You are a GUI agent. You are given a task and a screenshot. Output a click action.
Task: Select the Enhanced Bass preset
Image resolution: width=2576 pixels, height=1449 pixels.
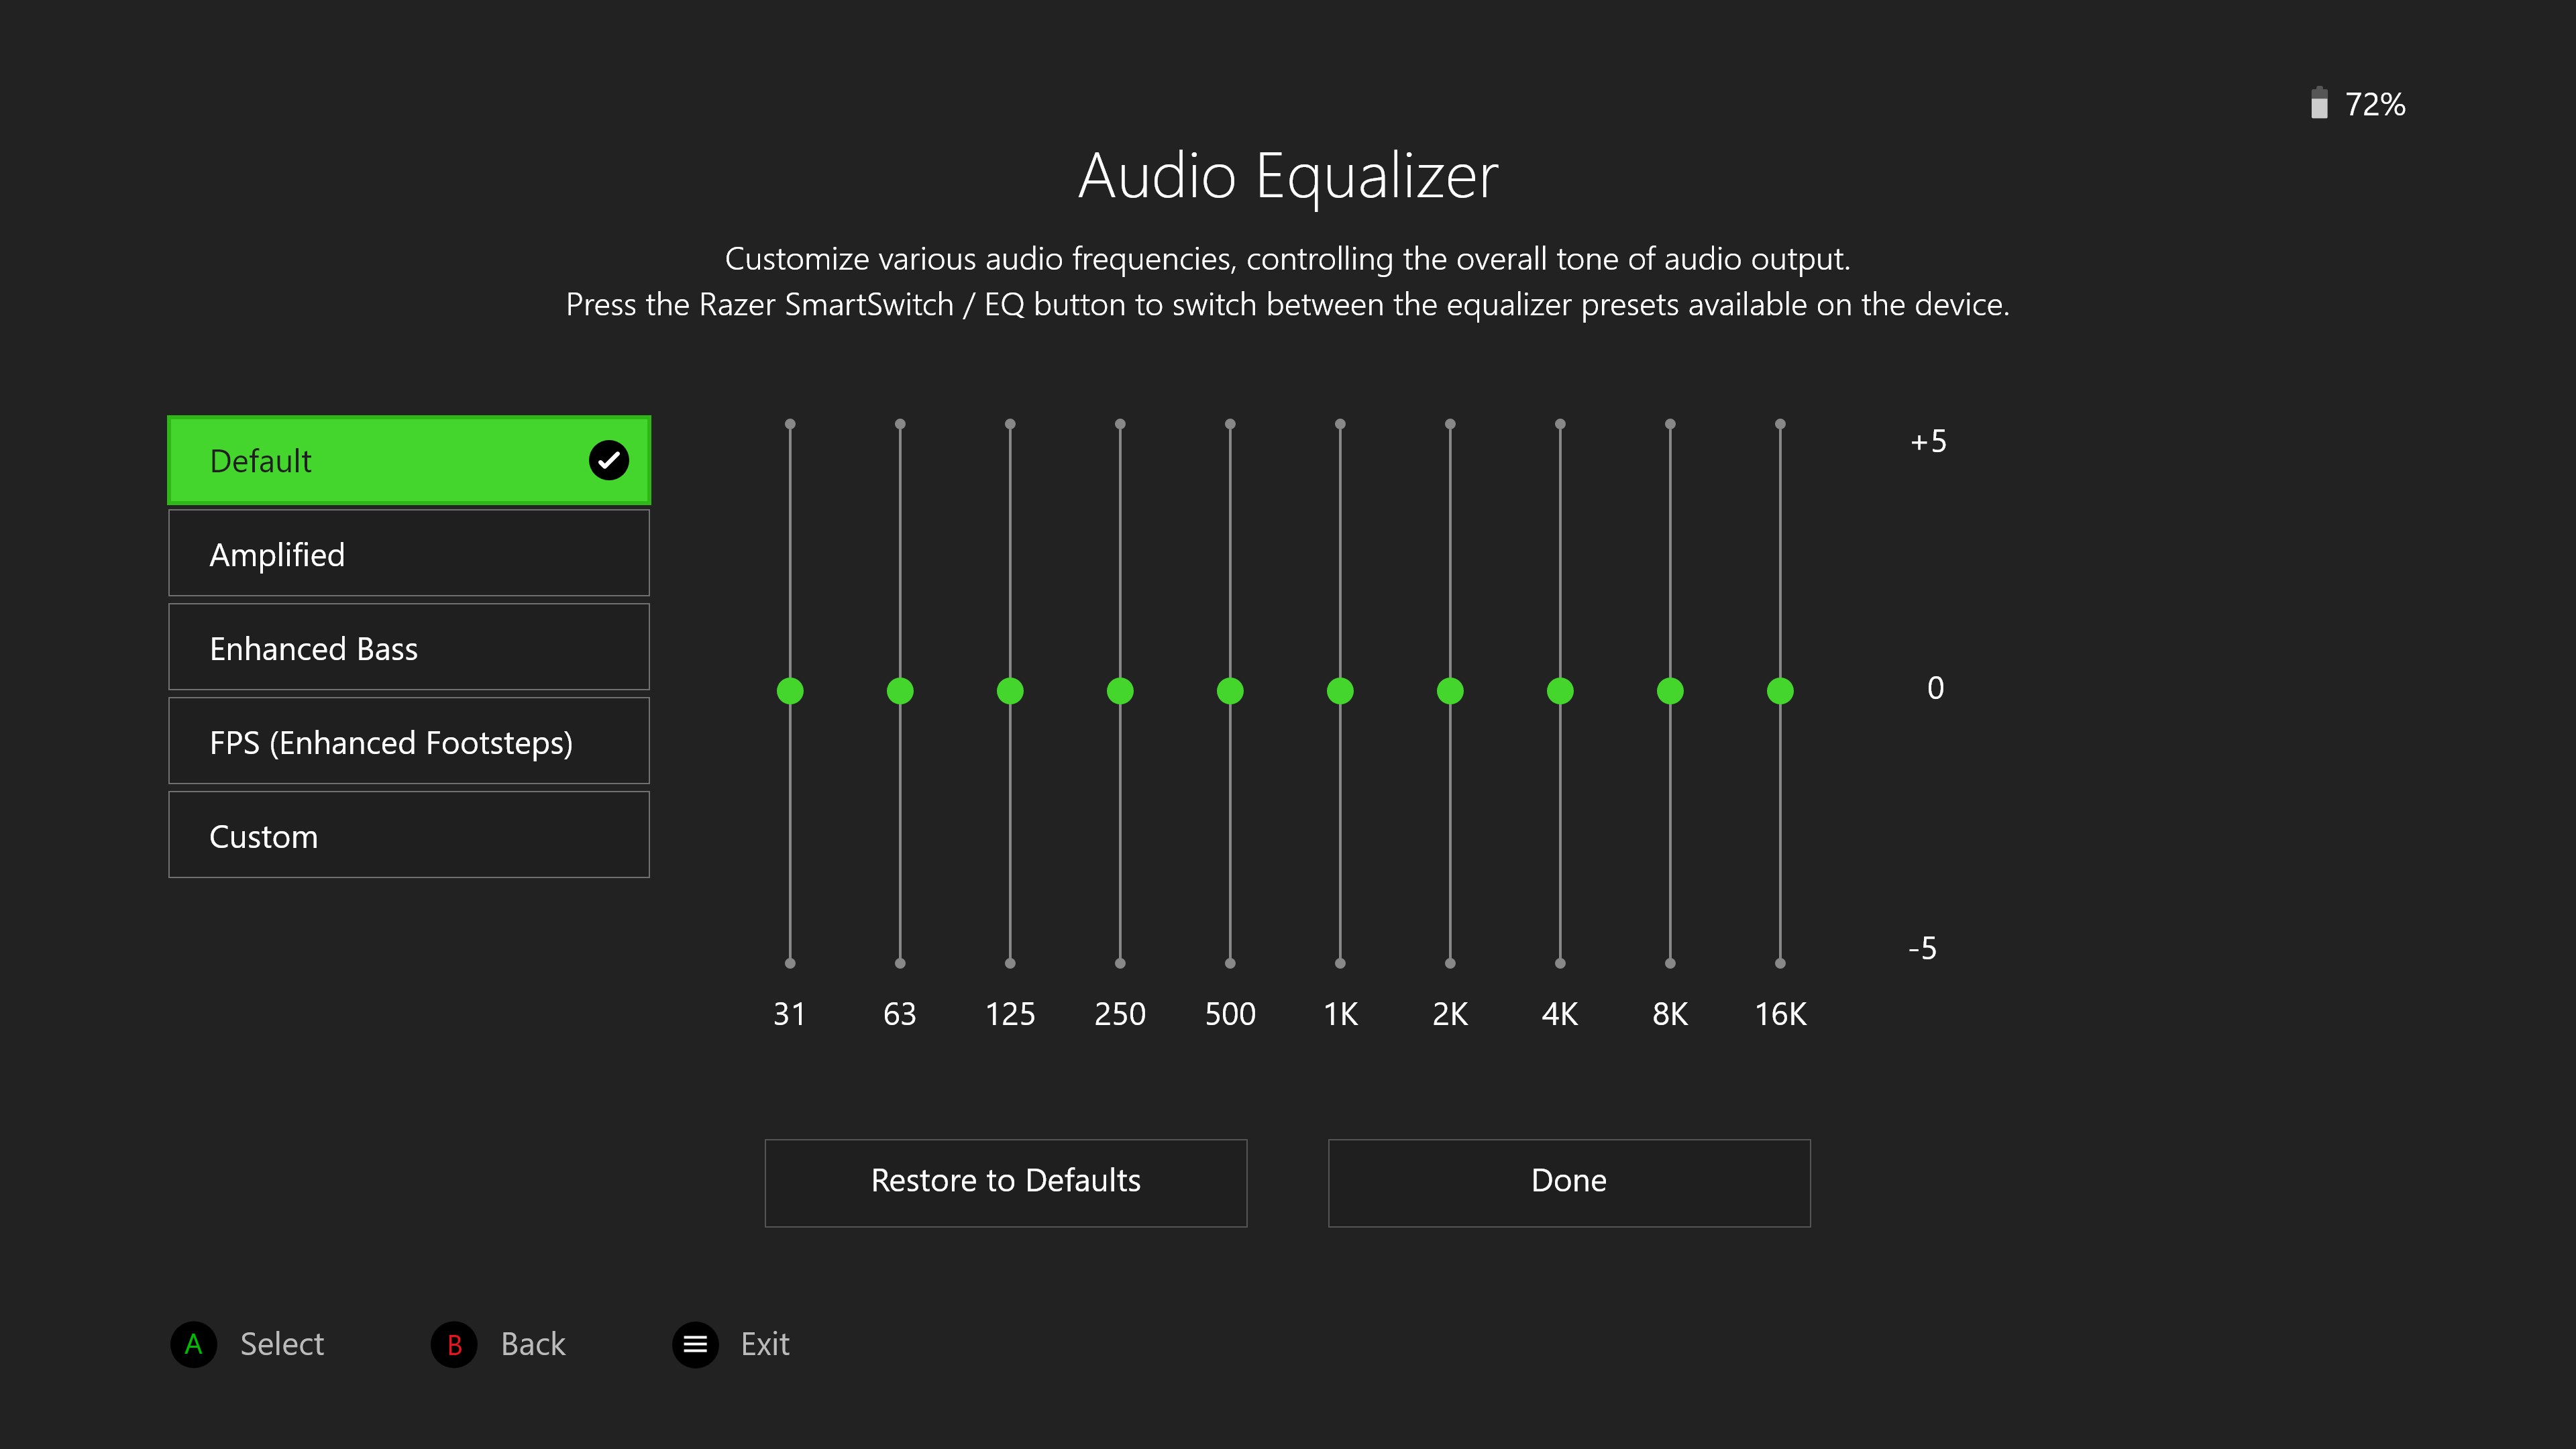pyautogui.click(x=408, y=648)
